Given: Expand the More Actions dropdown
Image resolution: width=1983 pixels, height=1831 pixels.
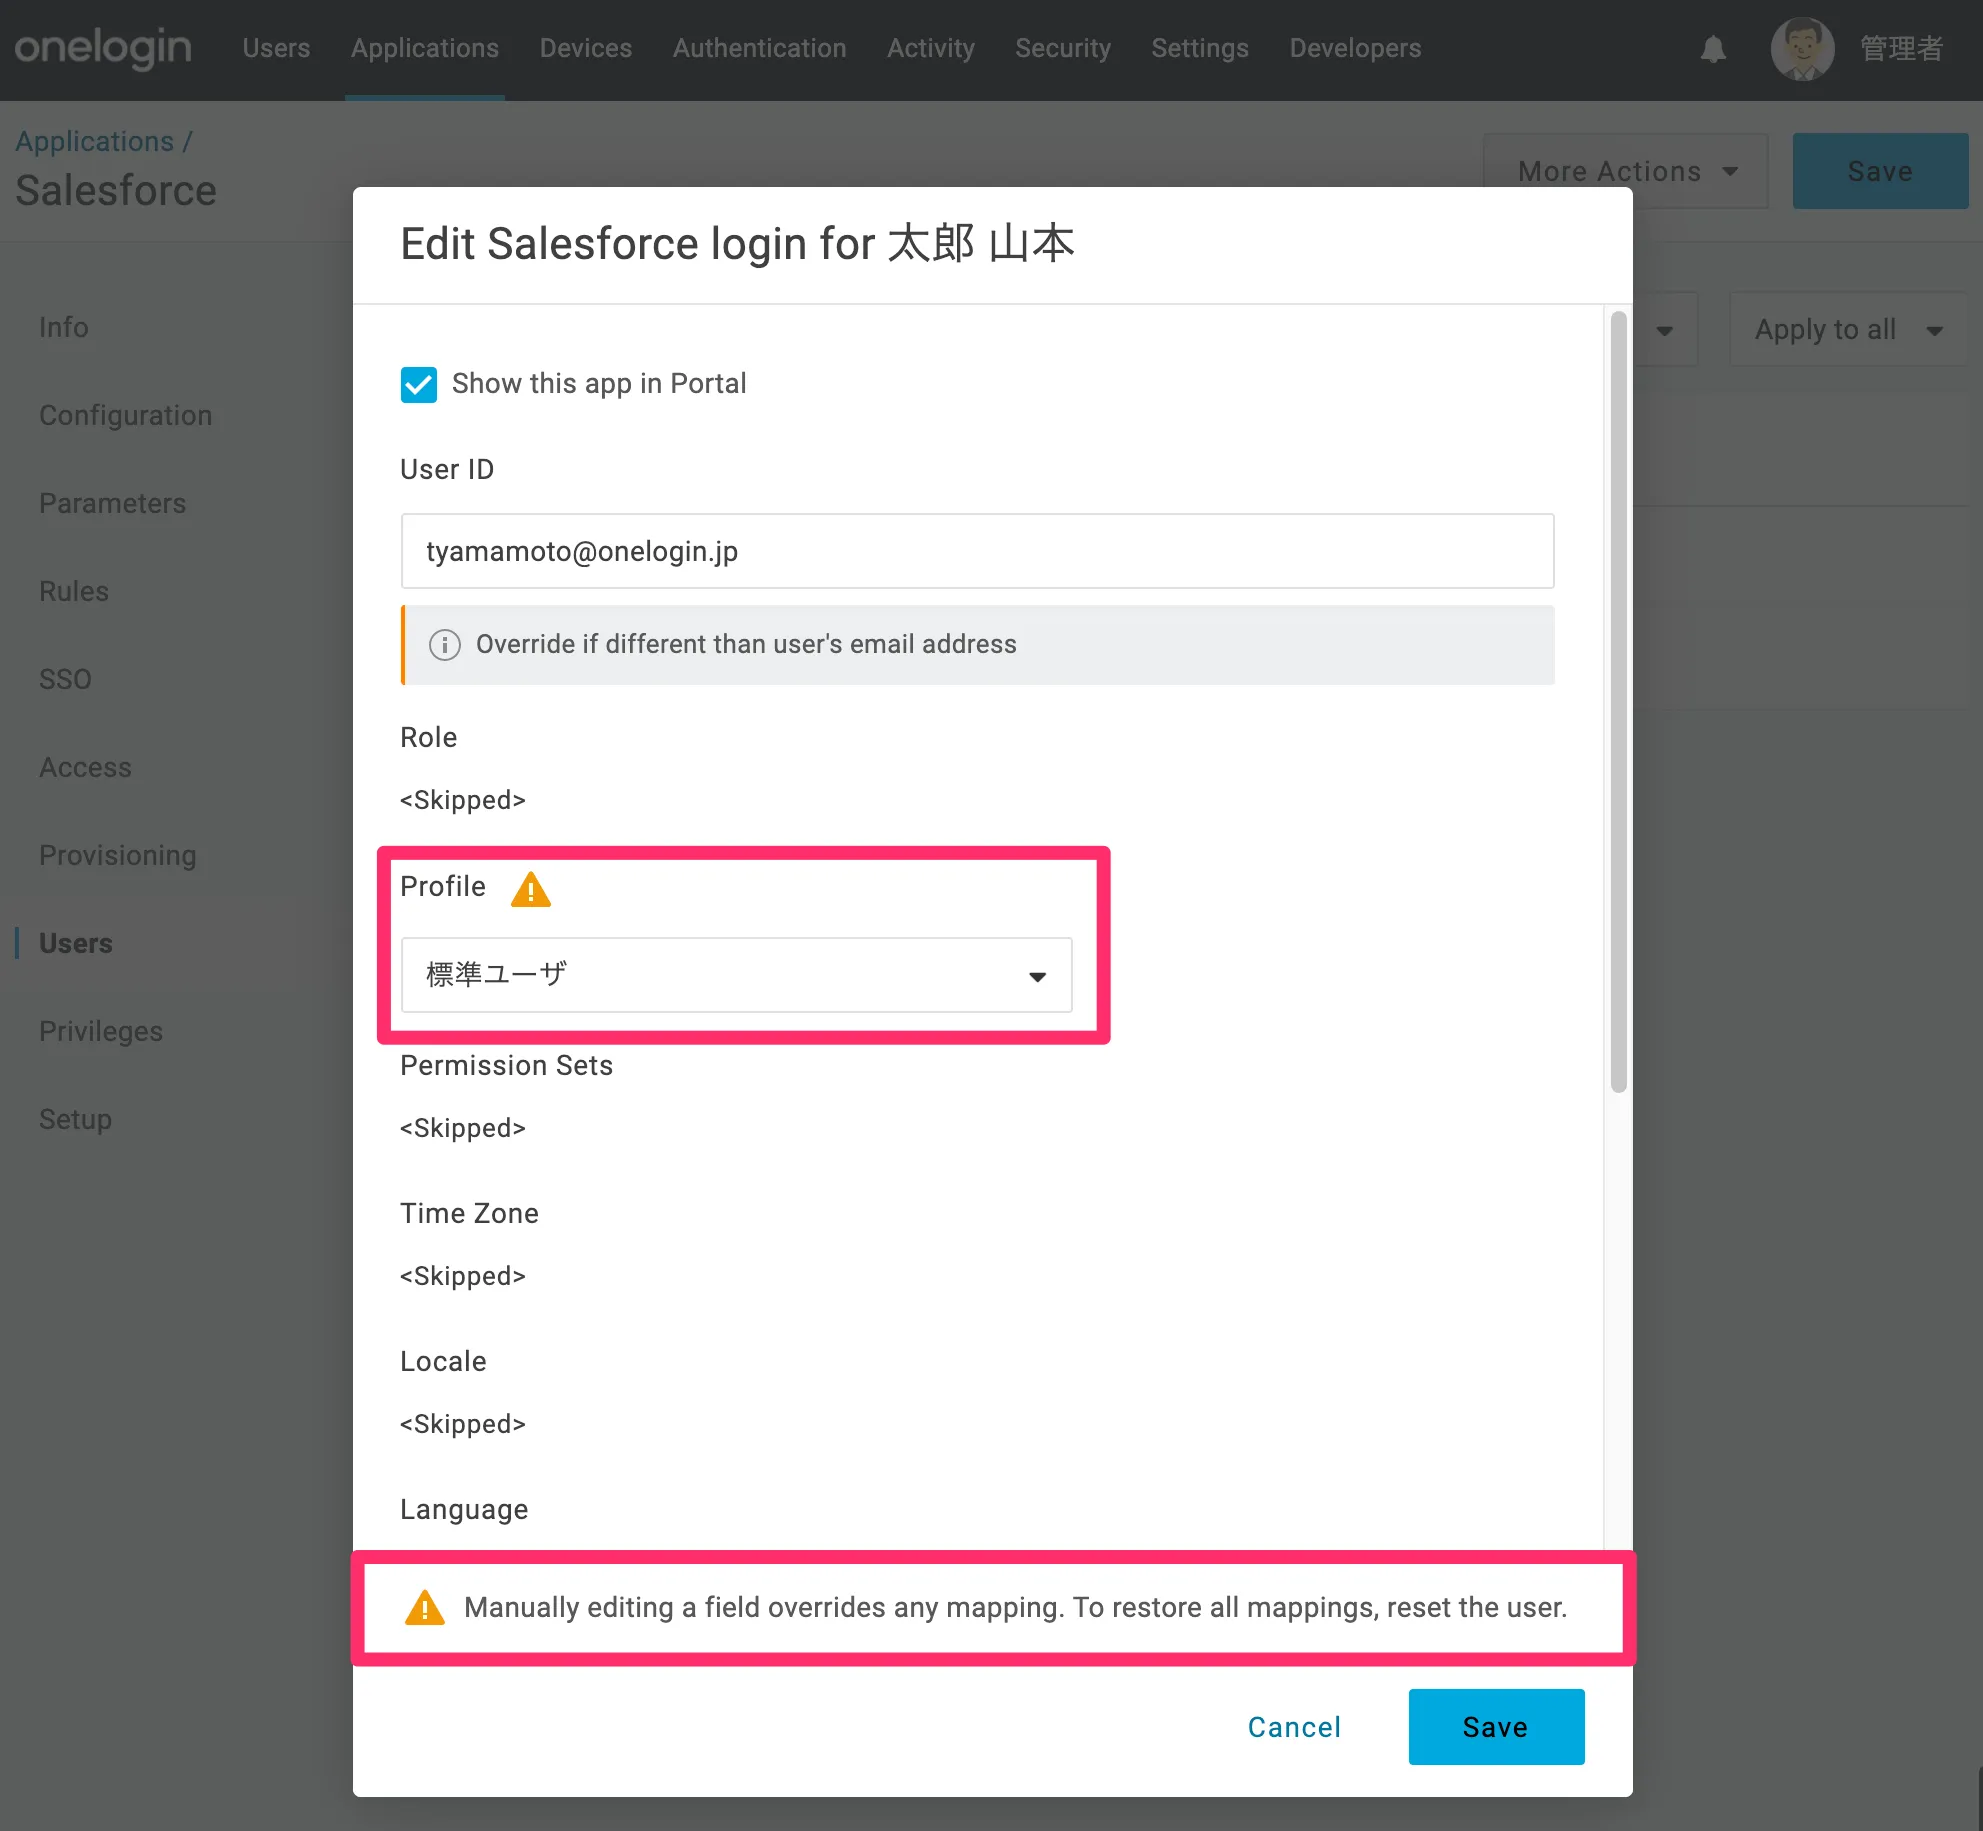Looking at the screenshot, I should click(1625, 171).
